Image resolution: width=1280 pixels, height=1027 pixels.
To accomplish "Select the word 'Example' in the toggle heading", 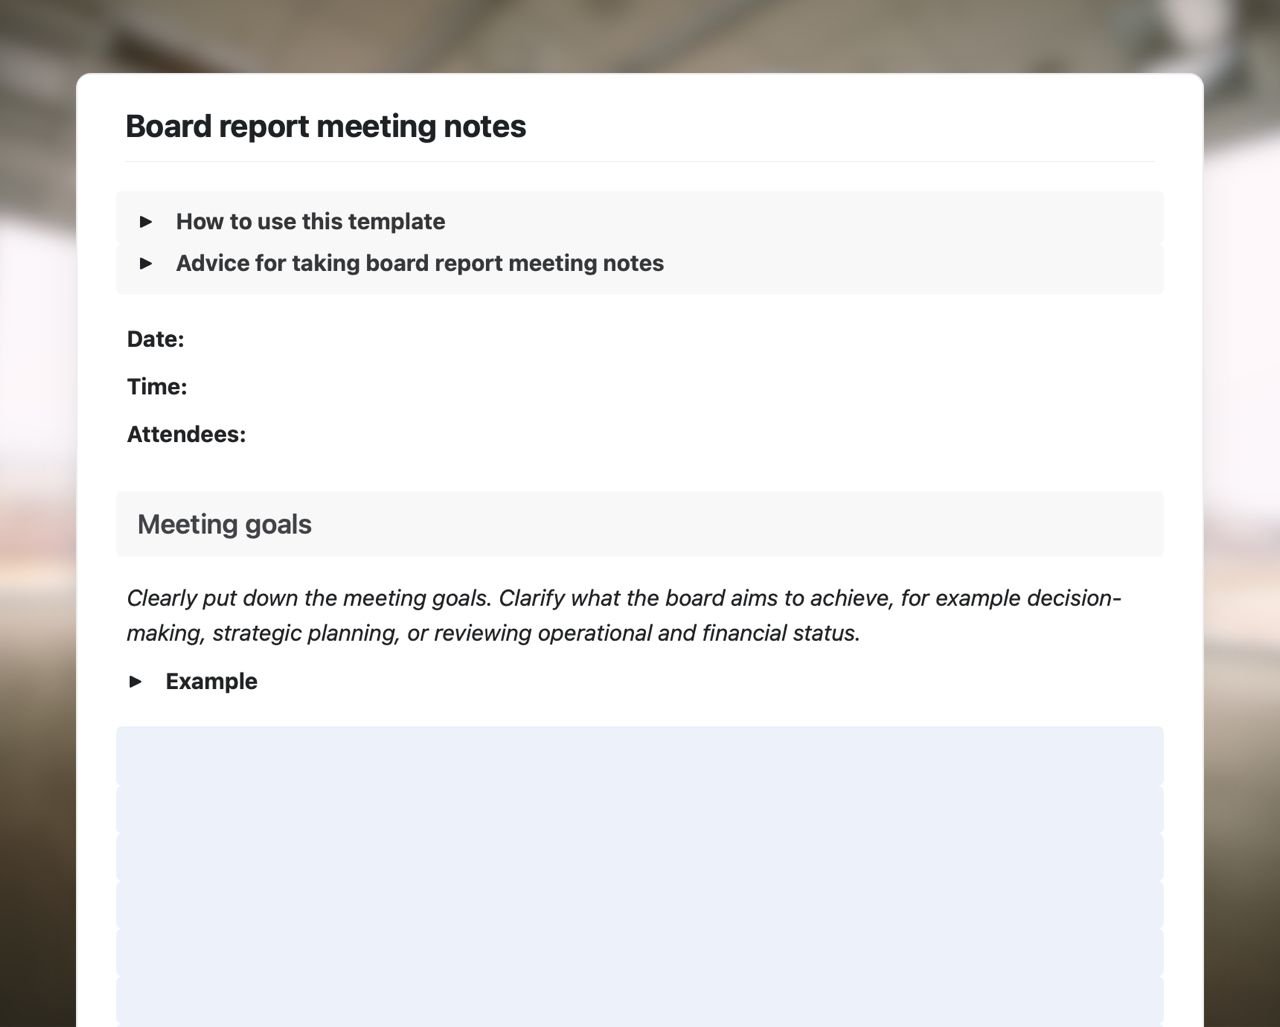I will [x=211, y=681].
